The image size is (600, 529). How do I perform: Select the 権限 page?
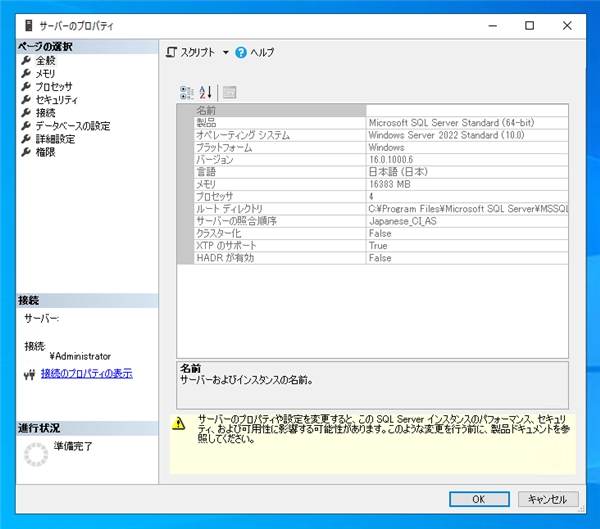[46, 152]
